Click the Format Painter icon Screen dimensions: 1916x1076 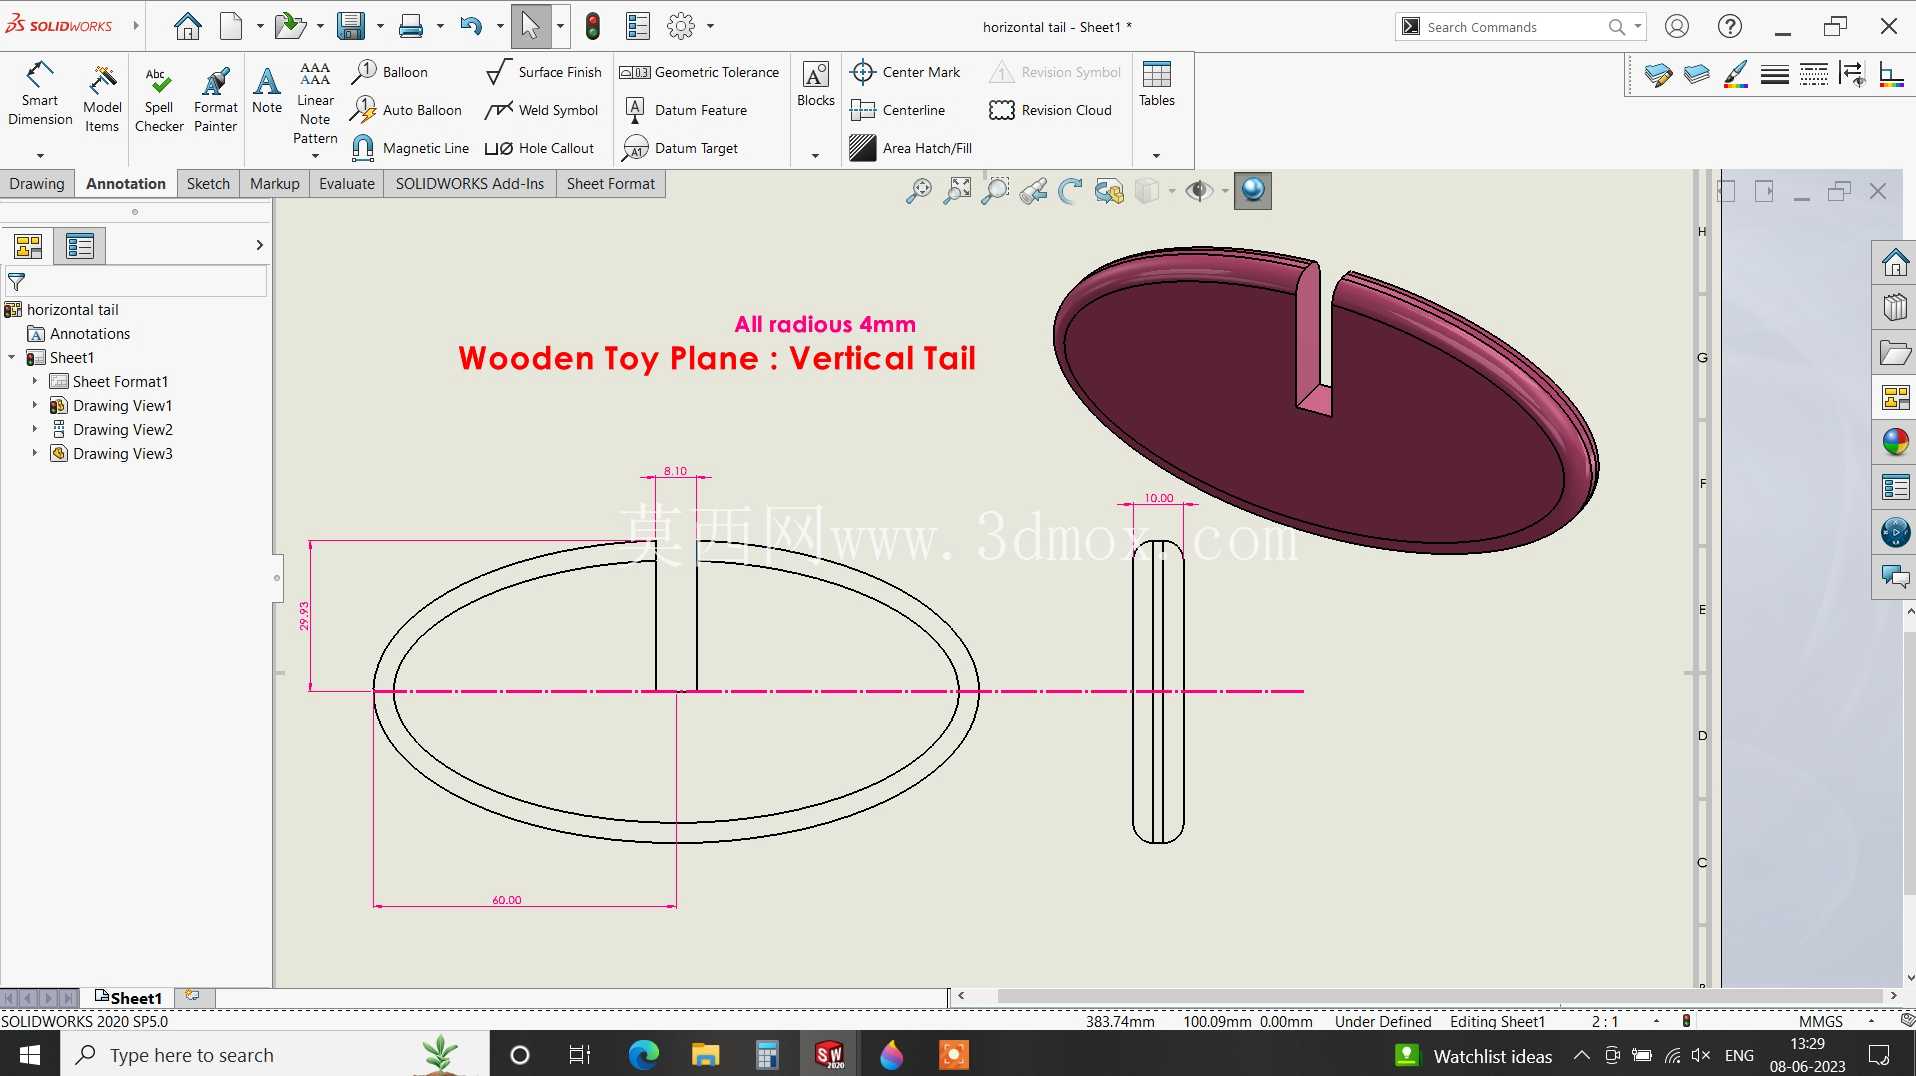pos(216,99)
